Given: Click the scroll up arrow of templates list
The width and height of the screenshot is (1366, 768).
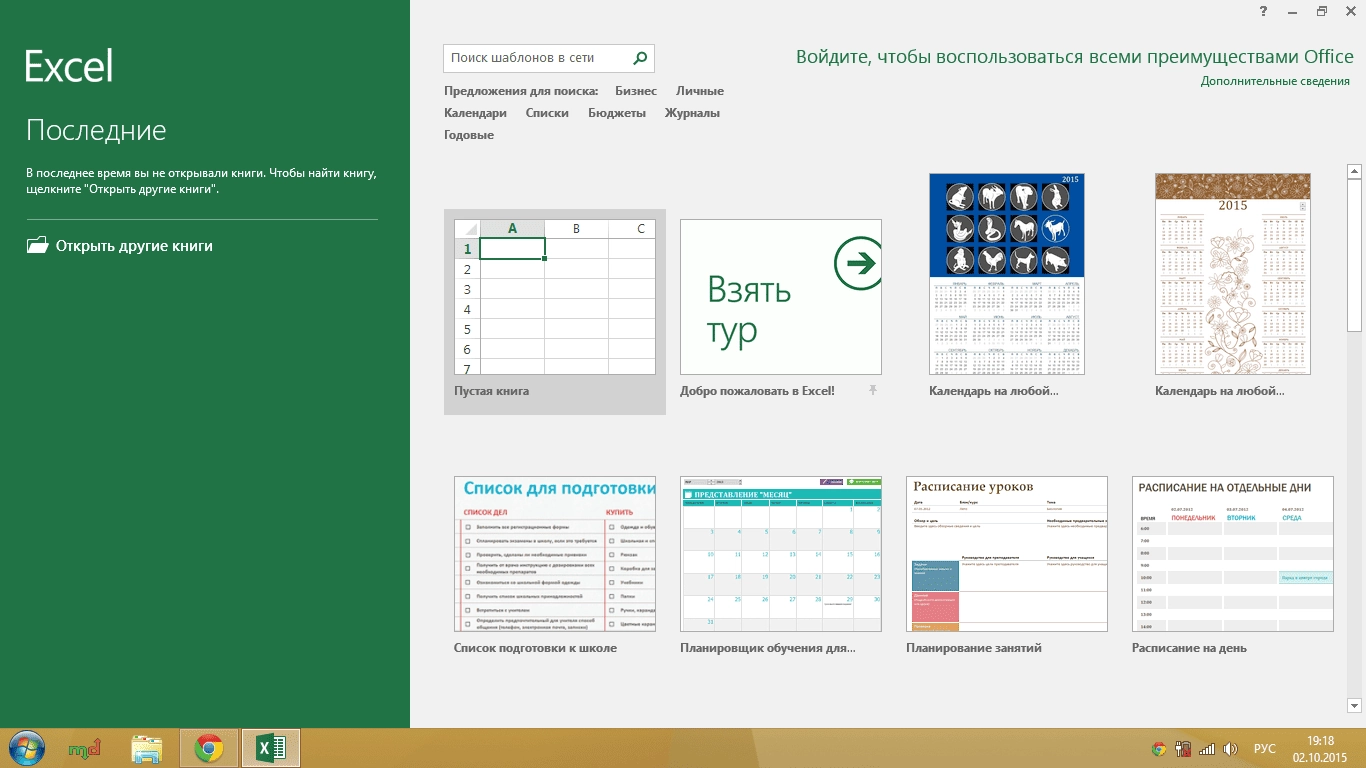Looking at the screenshot, I should pos(1354,172).
